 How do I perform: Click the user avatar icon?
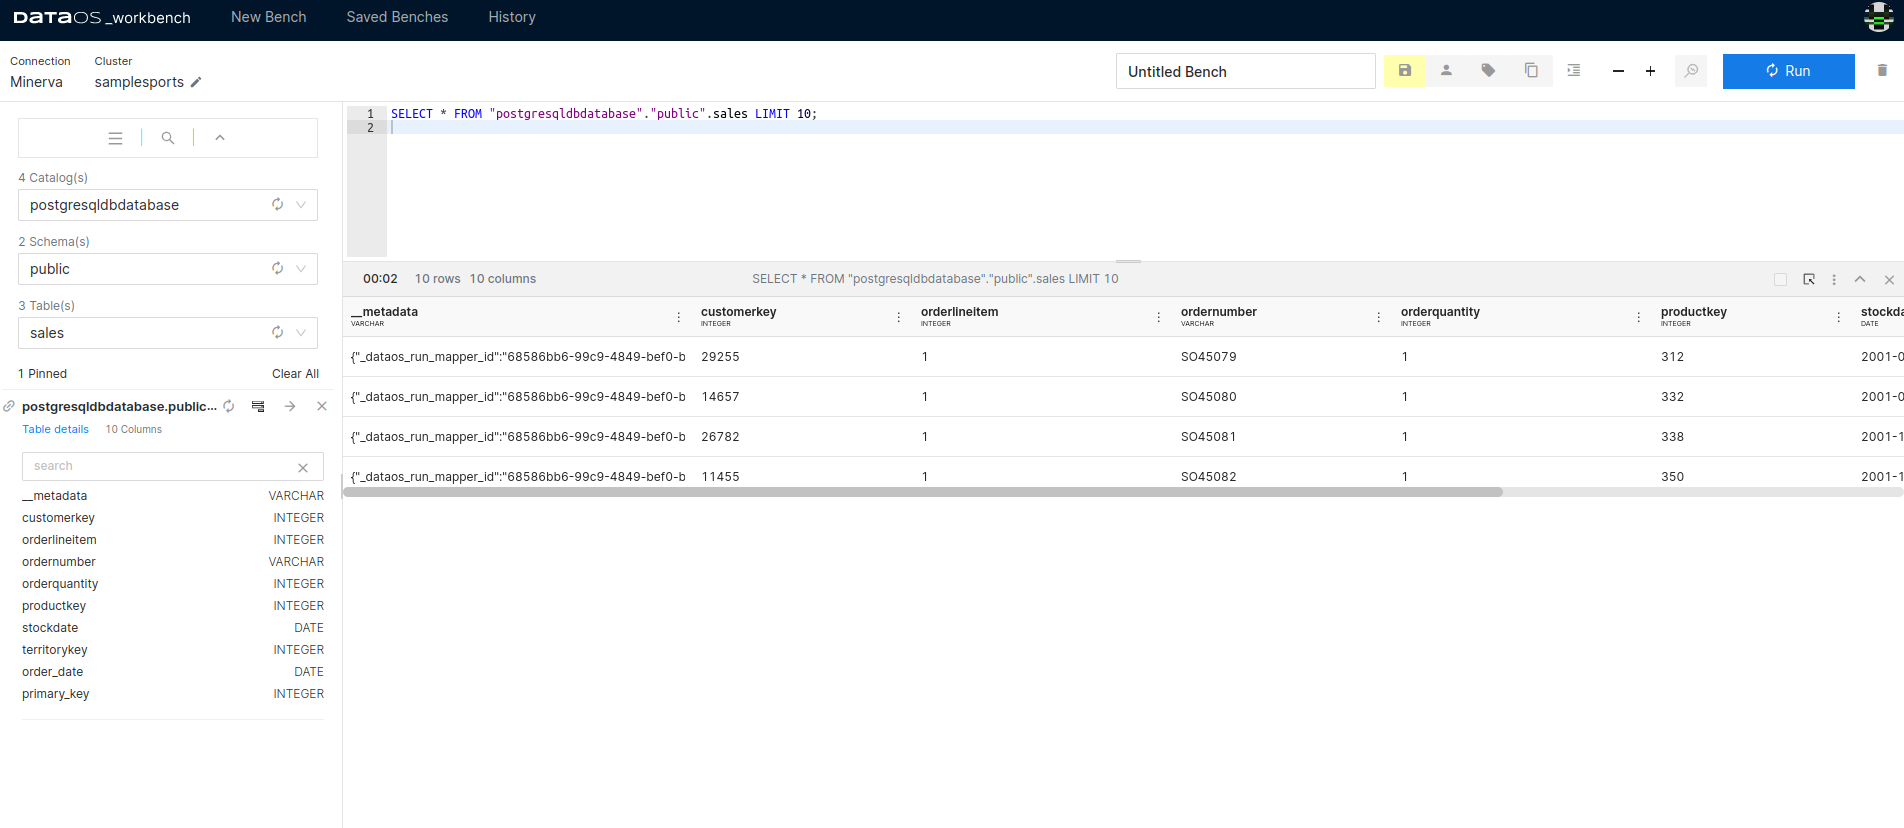click(x=1879, y=18)
